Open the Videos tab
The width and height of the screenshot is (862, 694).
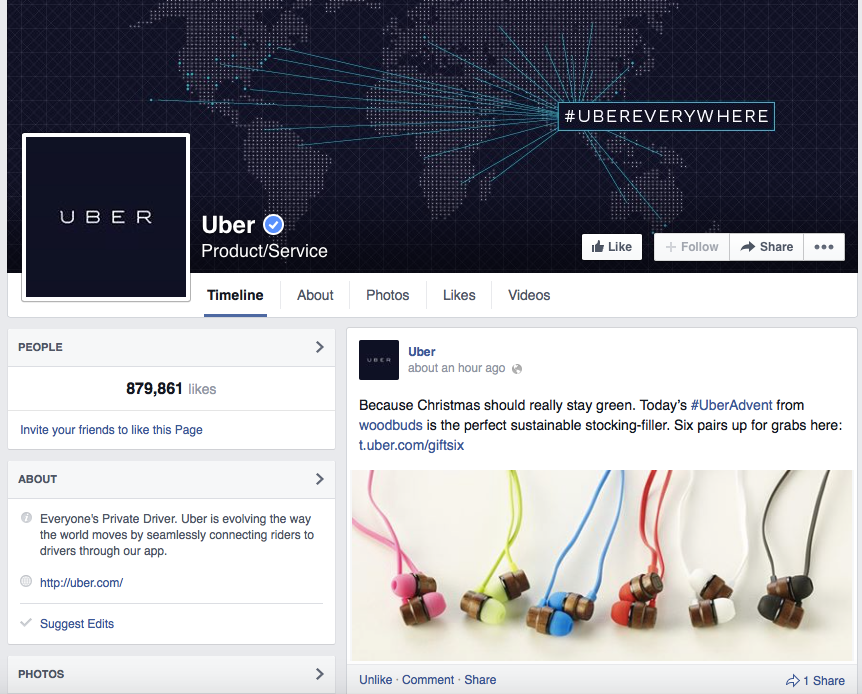point(529,295)
